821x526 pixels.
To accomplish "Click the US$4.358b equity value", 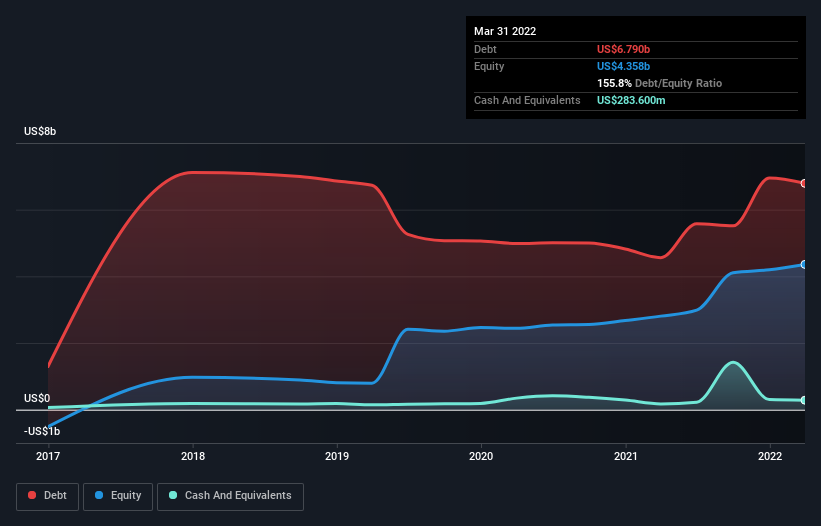I will [623, 66].
